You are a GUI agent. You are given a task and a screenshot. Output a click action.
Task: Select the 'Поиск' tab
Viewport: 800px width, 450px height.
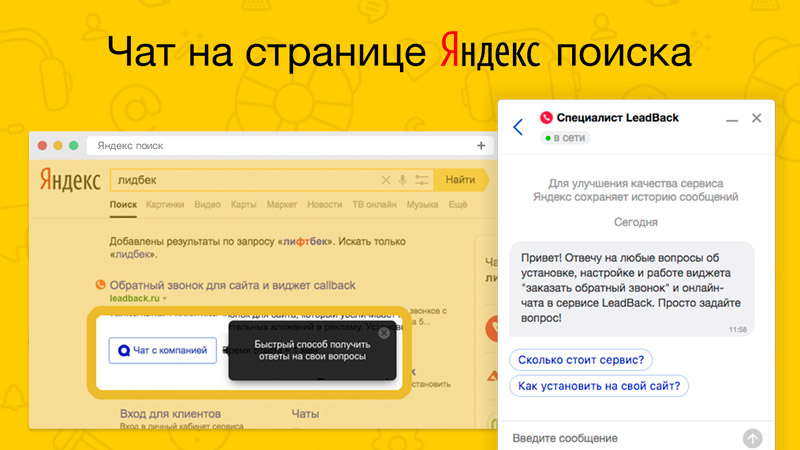click(x=123, y=205)
